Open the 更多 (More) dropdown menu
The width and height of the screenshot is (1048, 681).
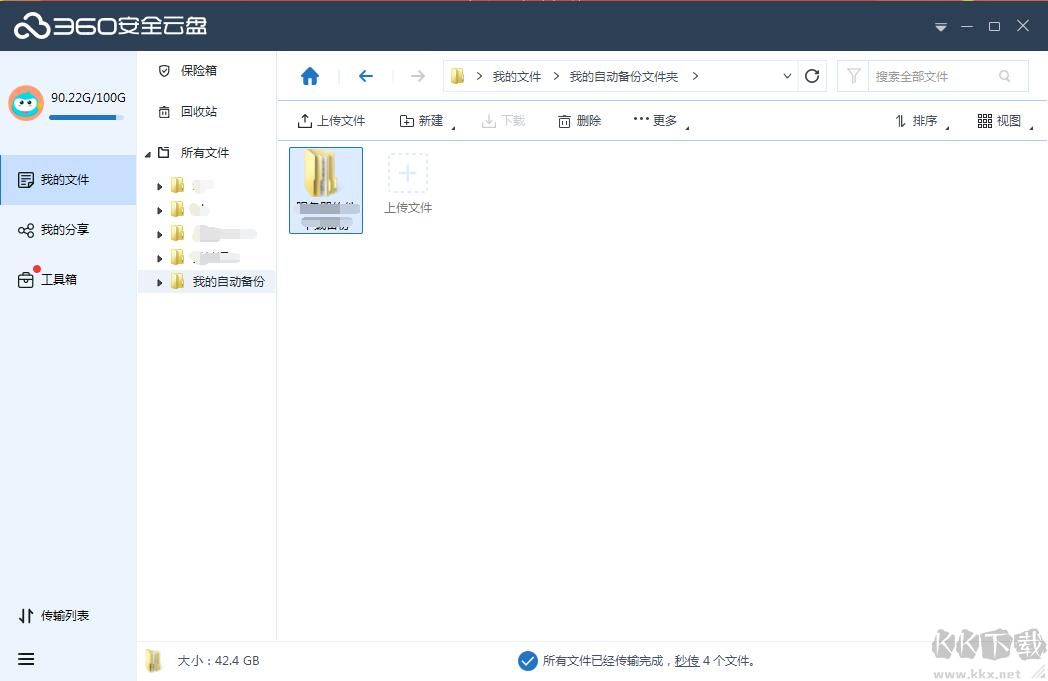[655, 120]
